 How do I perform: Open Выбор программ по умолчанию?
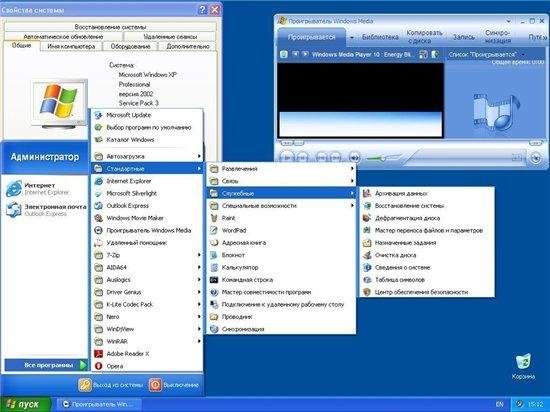tap(147, 127)
